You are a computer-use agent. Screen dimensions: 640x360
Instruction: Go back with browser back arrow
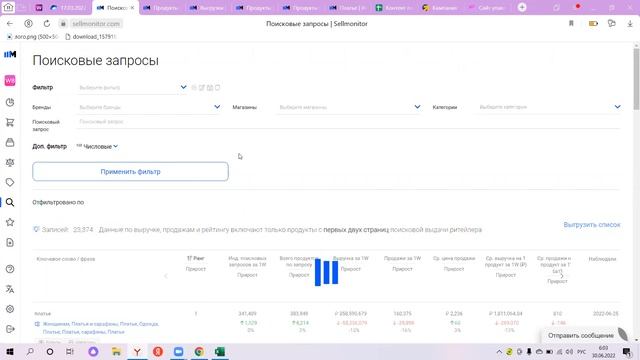(10, 24)
